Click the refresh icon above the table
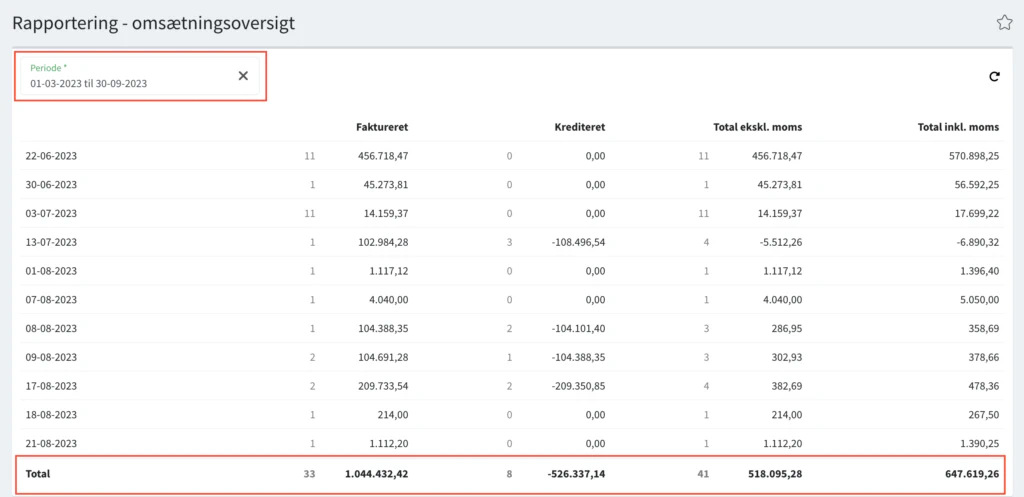This screenshot has width=1024, height=497. coord(994,76)
